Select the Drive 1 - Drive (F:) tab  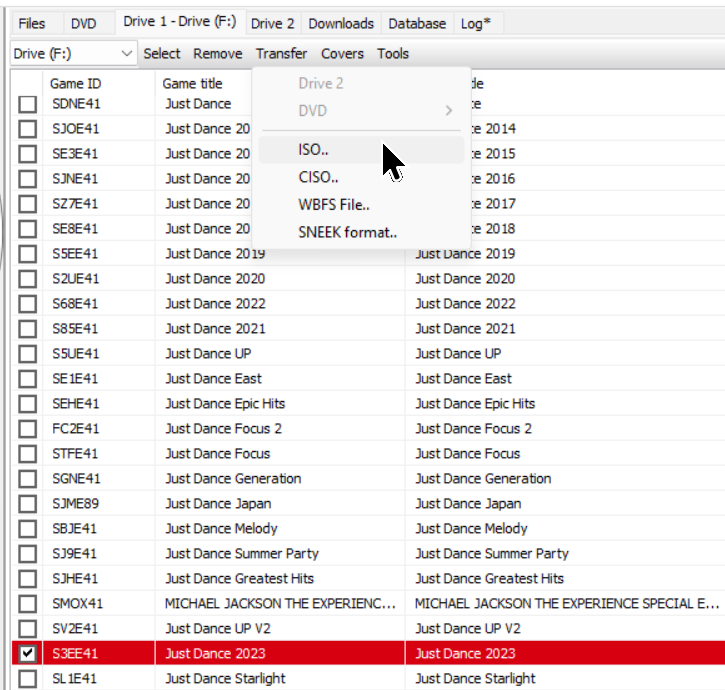[180, 21]
